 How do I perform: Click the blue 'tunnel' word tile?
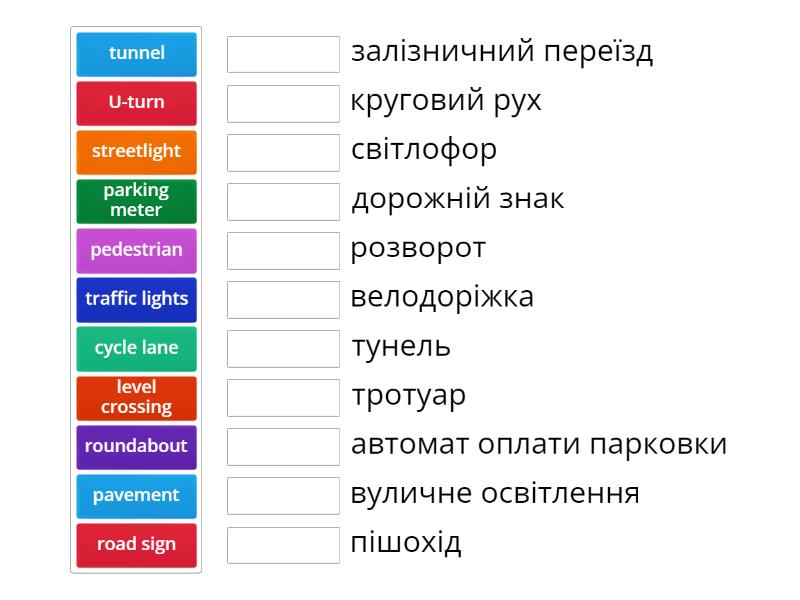coord(136,54)
